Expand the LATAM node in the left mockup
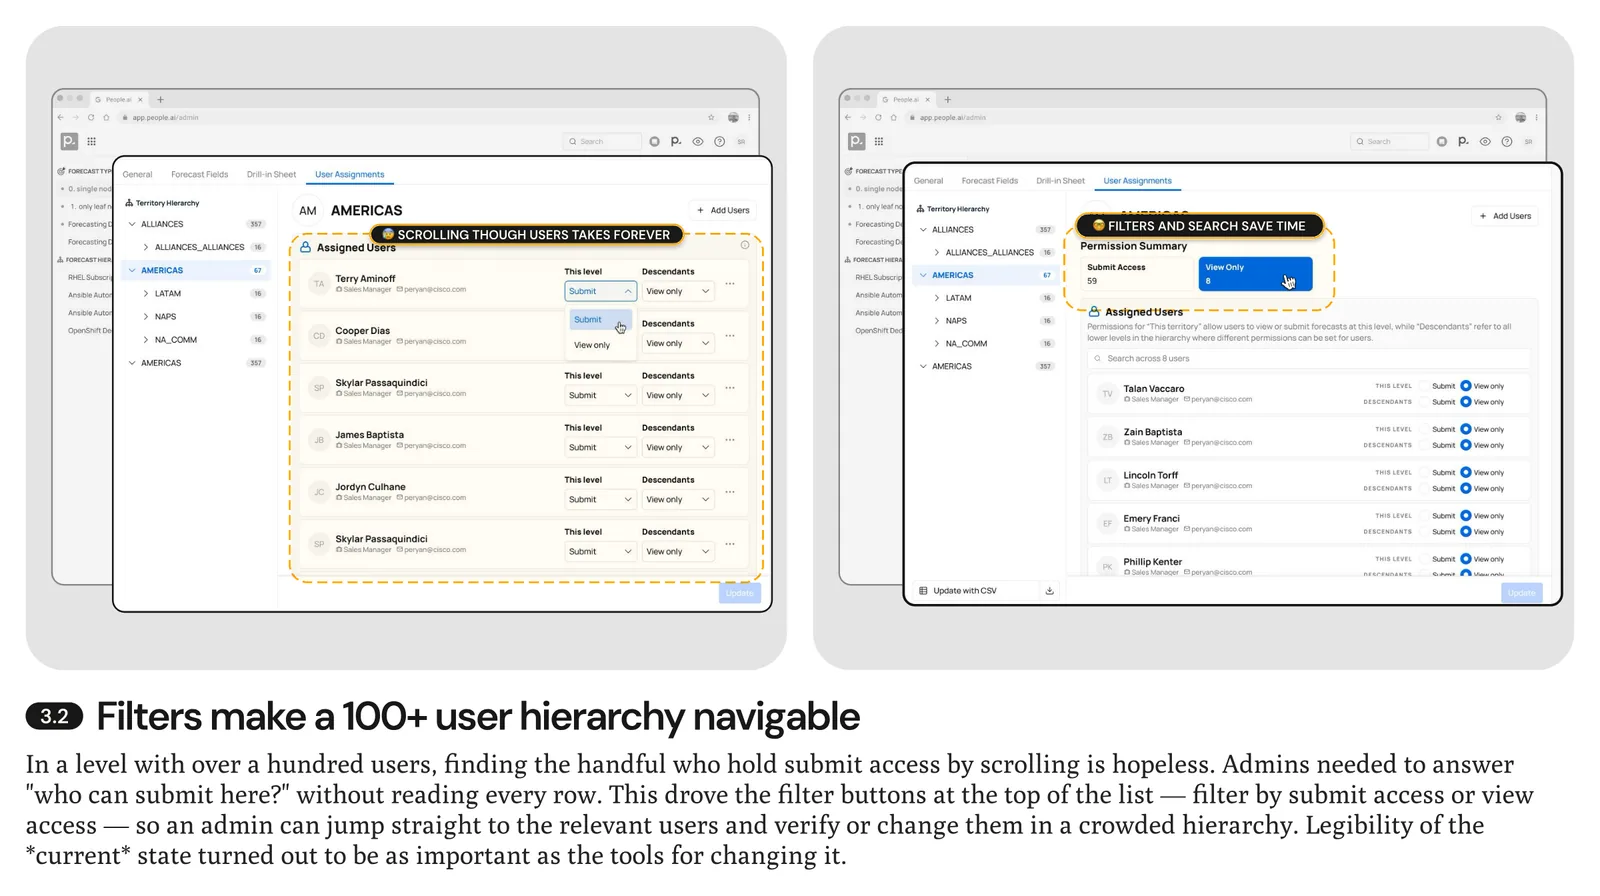The image size is (1600, 896). coord(146,294)
